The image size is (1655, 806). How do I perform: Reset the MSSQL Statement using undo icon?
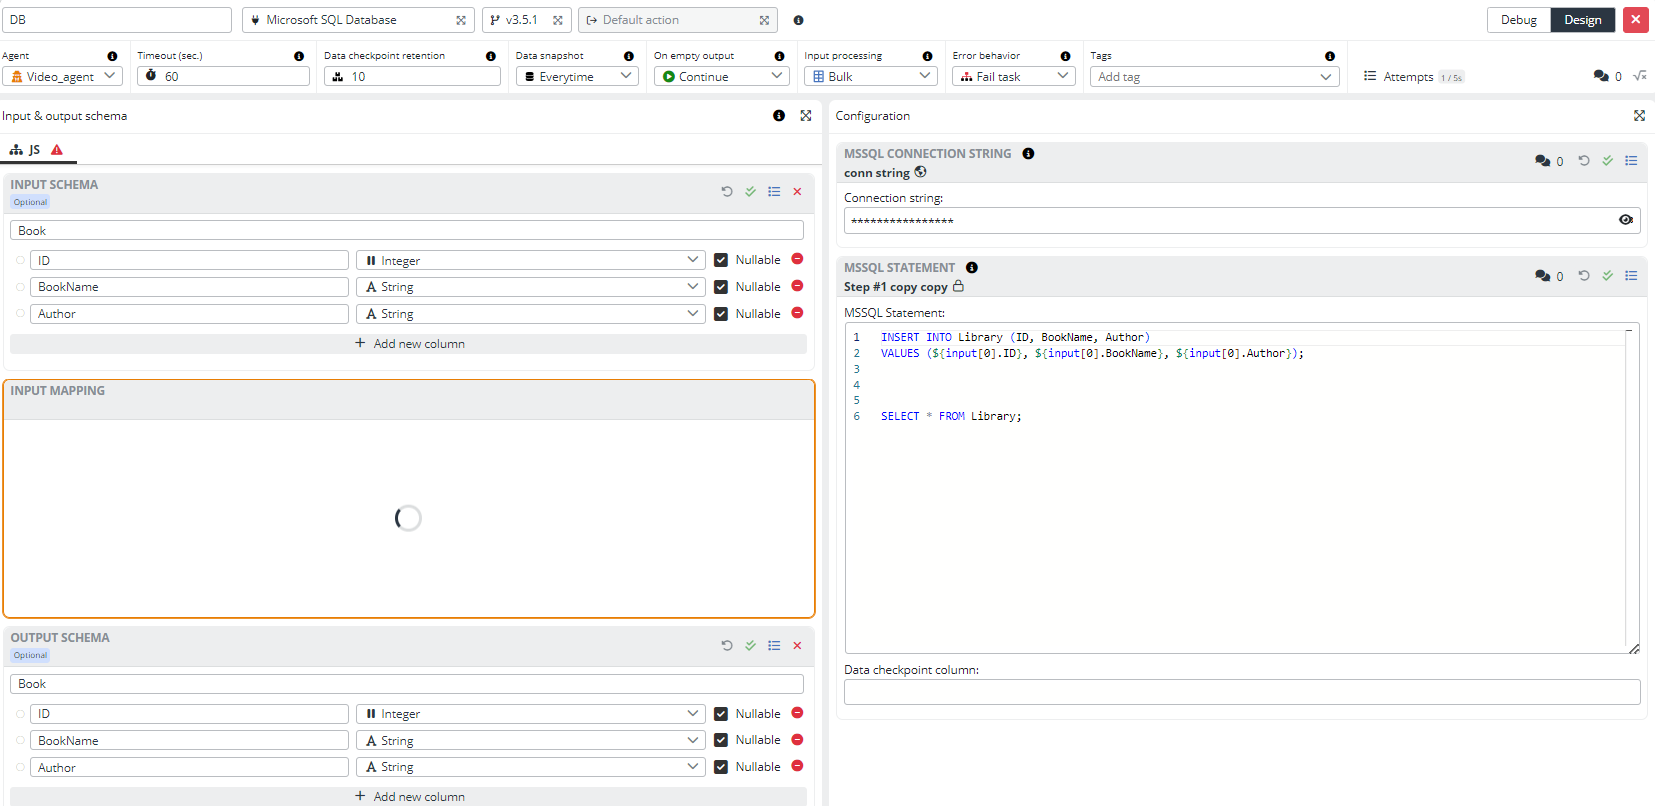click(x=1584, y=275)
